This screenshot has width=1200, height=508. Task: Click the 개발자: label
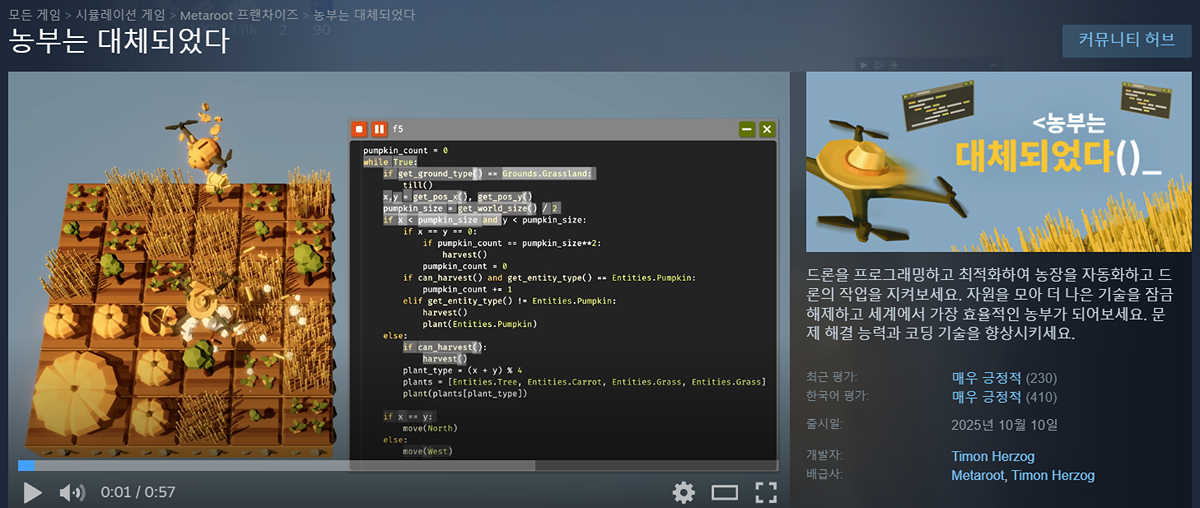(x=825, y=456)
